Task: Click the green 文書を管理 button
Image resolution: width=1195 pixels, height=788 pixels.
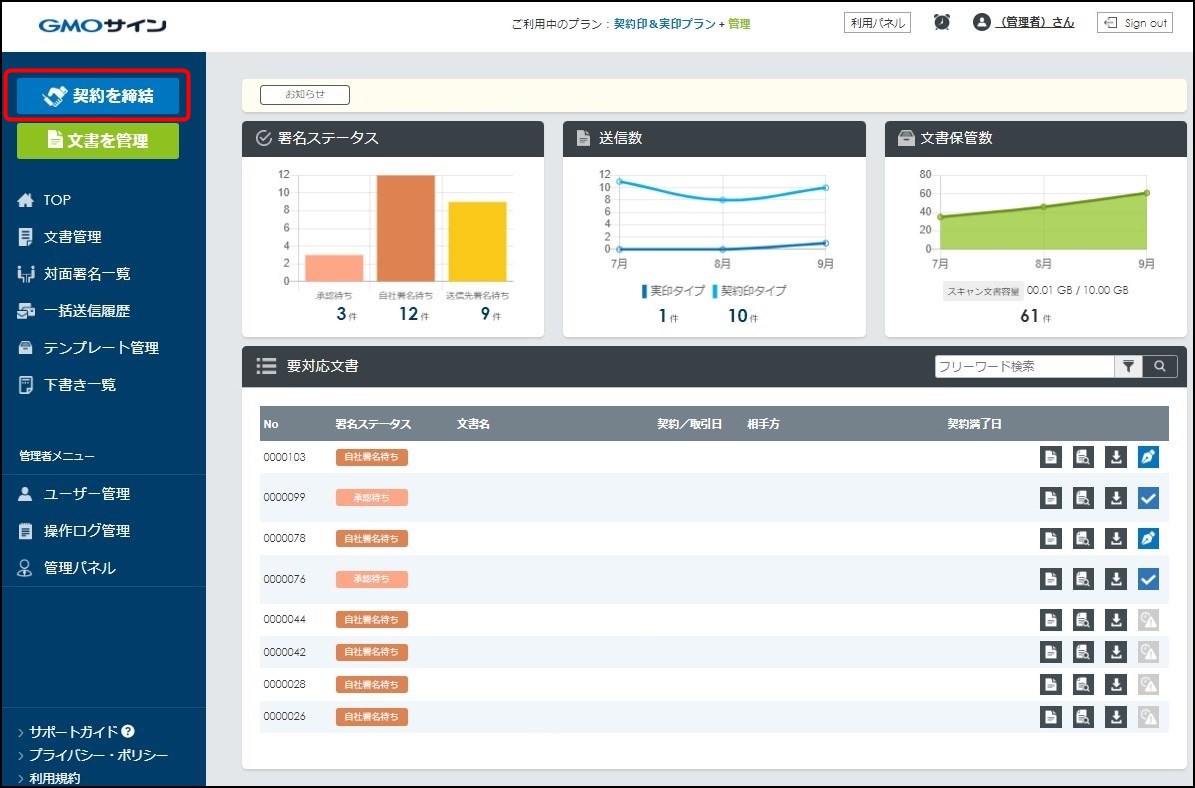Action: coord(98,141)
